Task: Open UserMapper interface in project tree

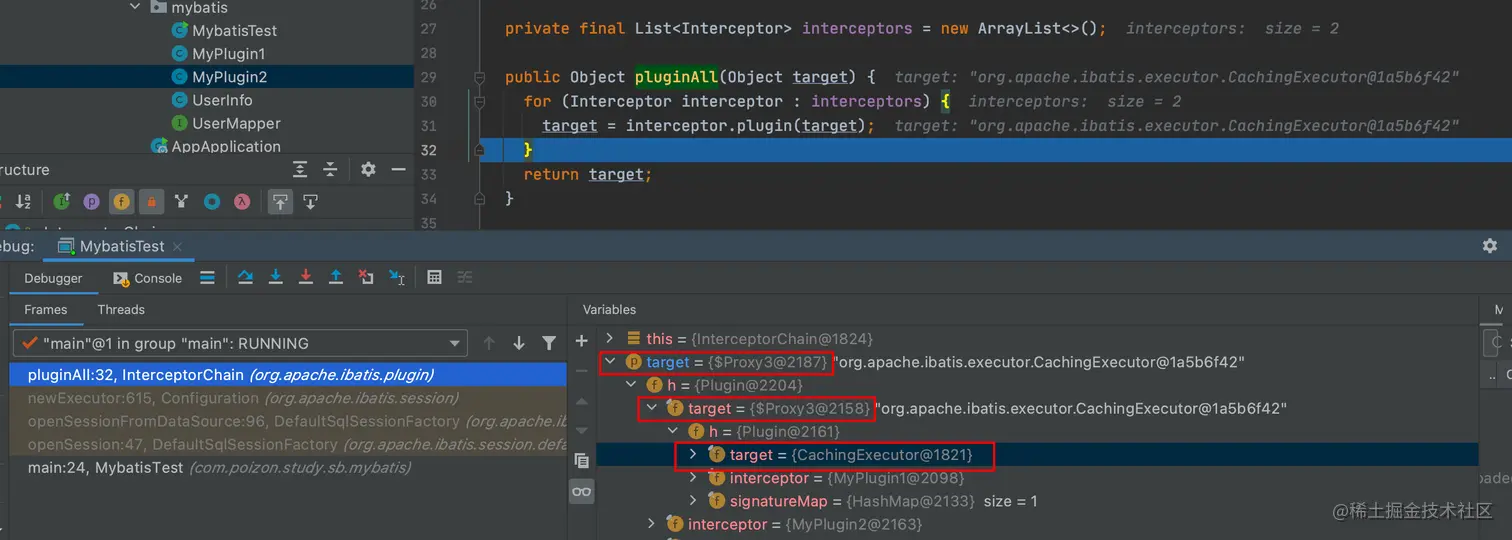Action: tap(225, 123)
